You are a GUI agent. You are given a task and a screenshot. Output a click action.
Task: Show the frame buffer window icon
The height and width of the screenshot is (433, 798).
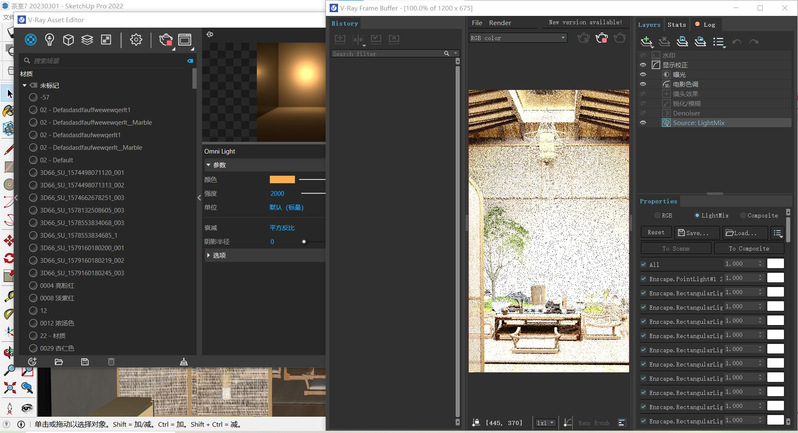pos(185,40)
